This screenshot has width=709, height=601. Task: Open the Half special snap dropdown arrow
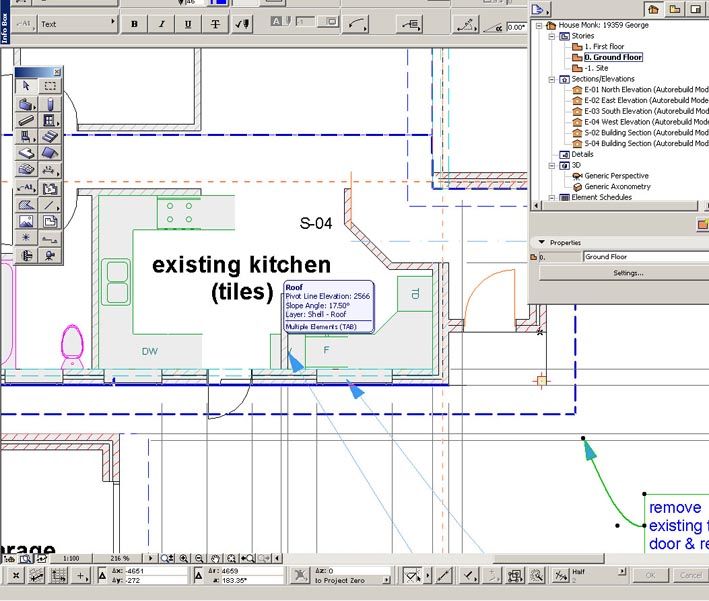(623, 572)
